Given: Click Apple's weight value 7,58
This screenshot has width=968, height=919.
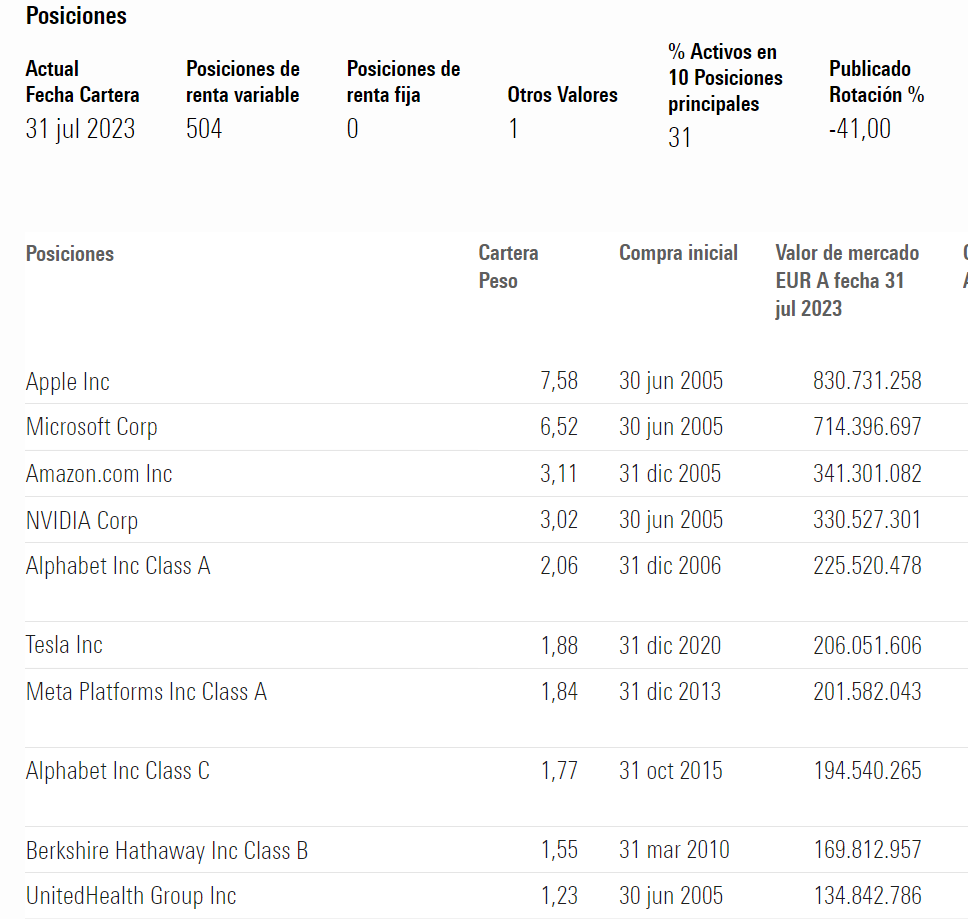Looking at the screenshot, I should [x=559, y=381].
